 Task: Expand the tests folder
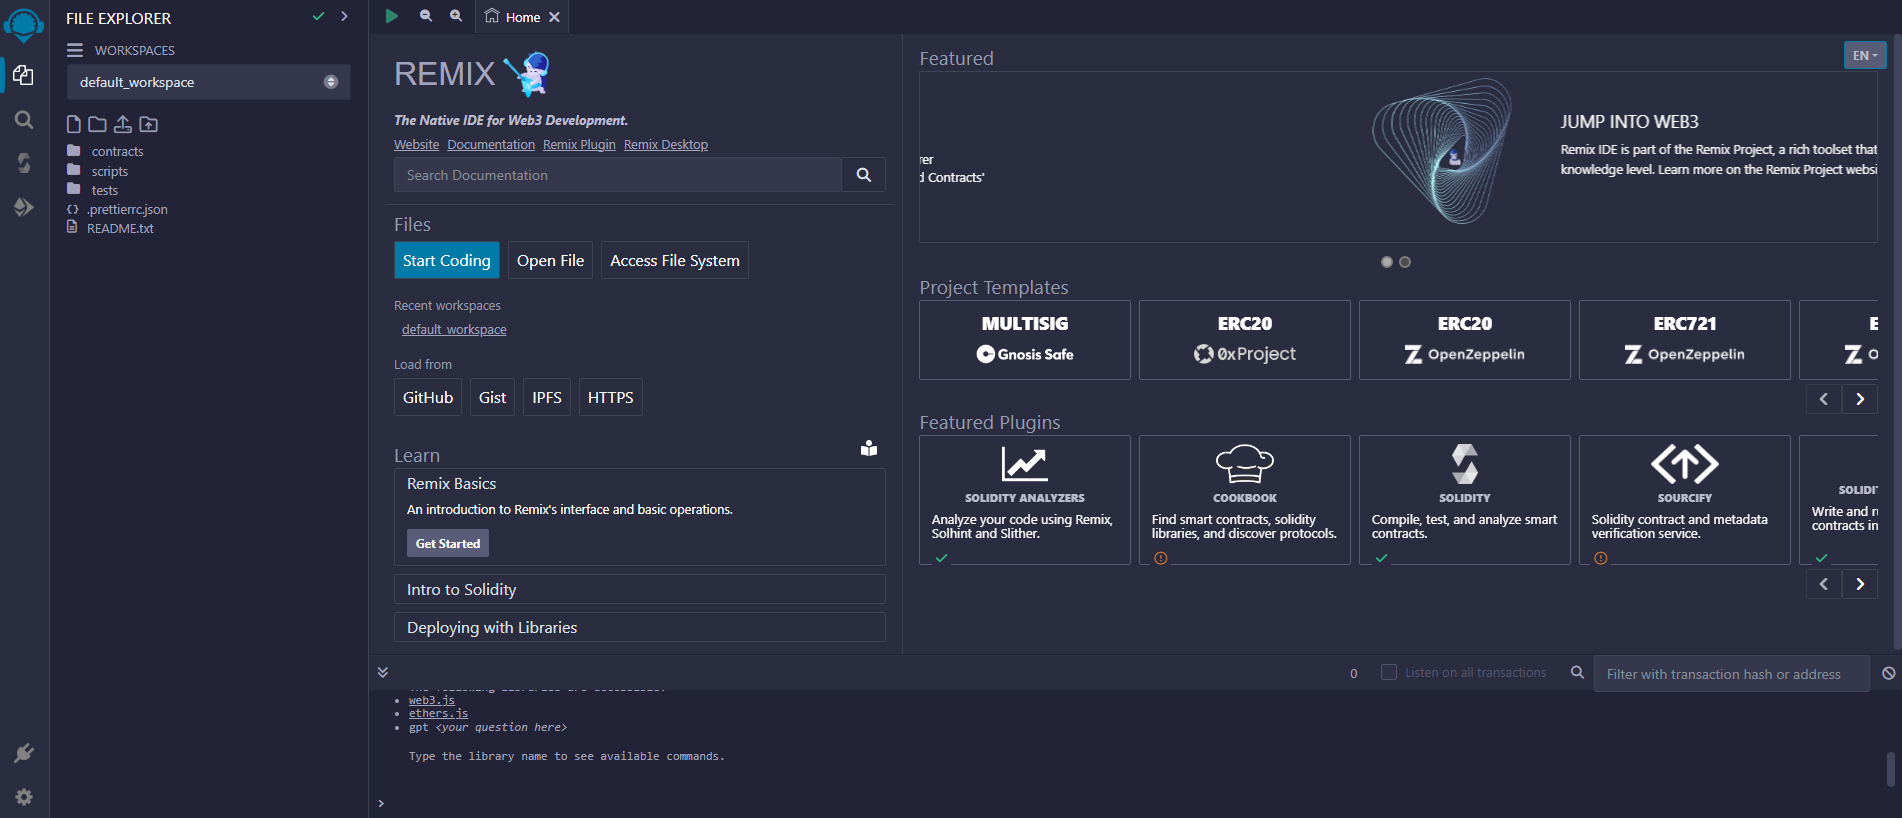[104, 190]
